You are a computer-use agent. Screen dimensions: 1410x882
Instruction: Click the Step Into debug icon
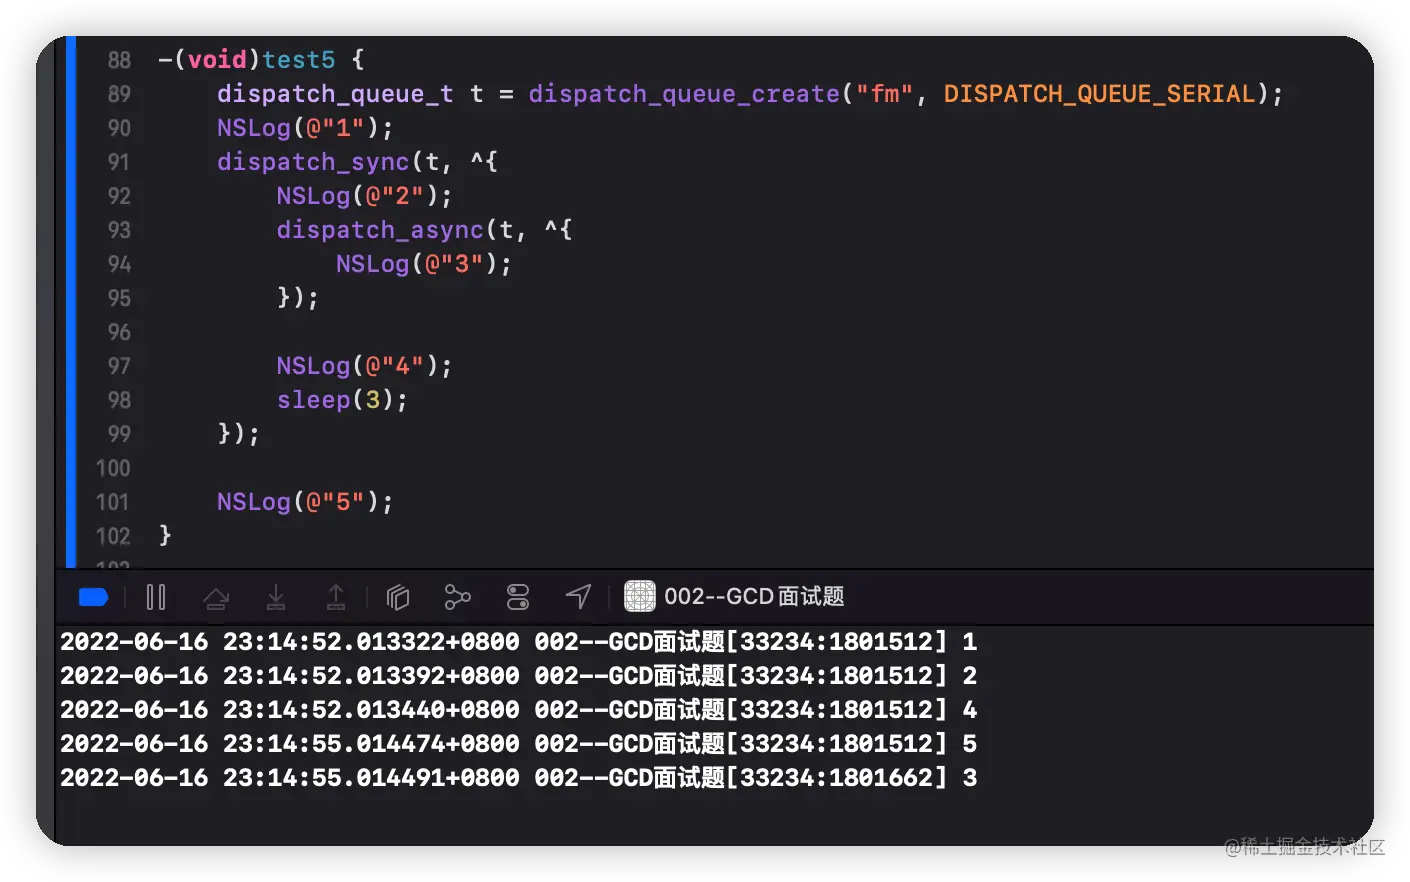[276, 597]
